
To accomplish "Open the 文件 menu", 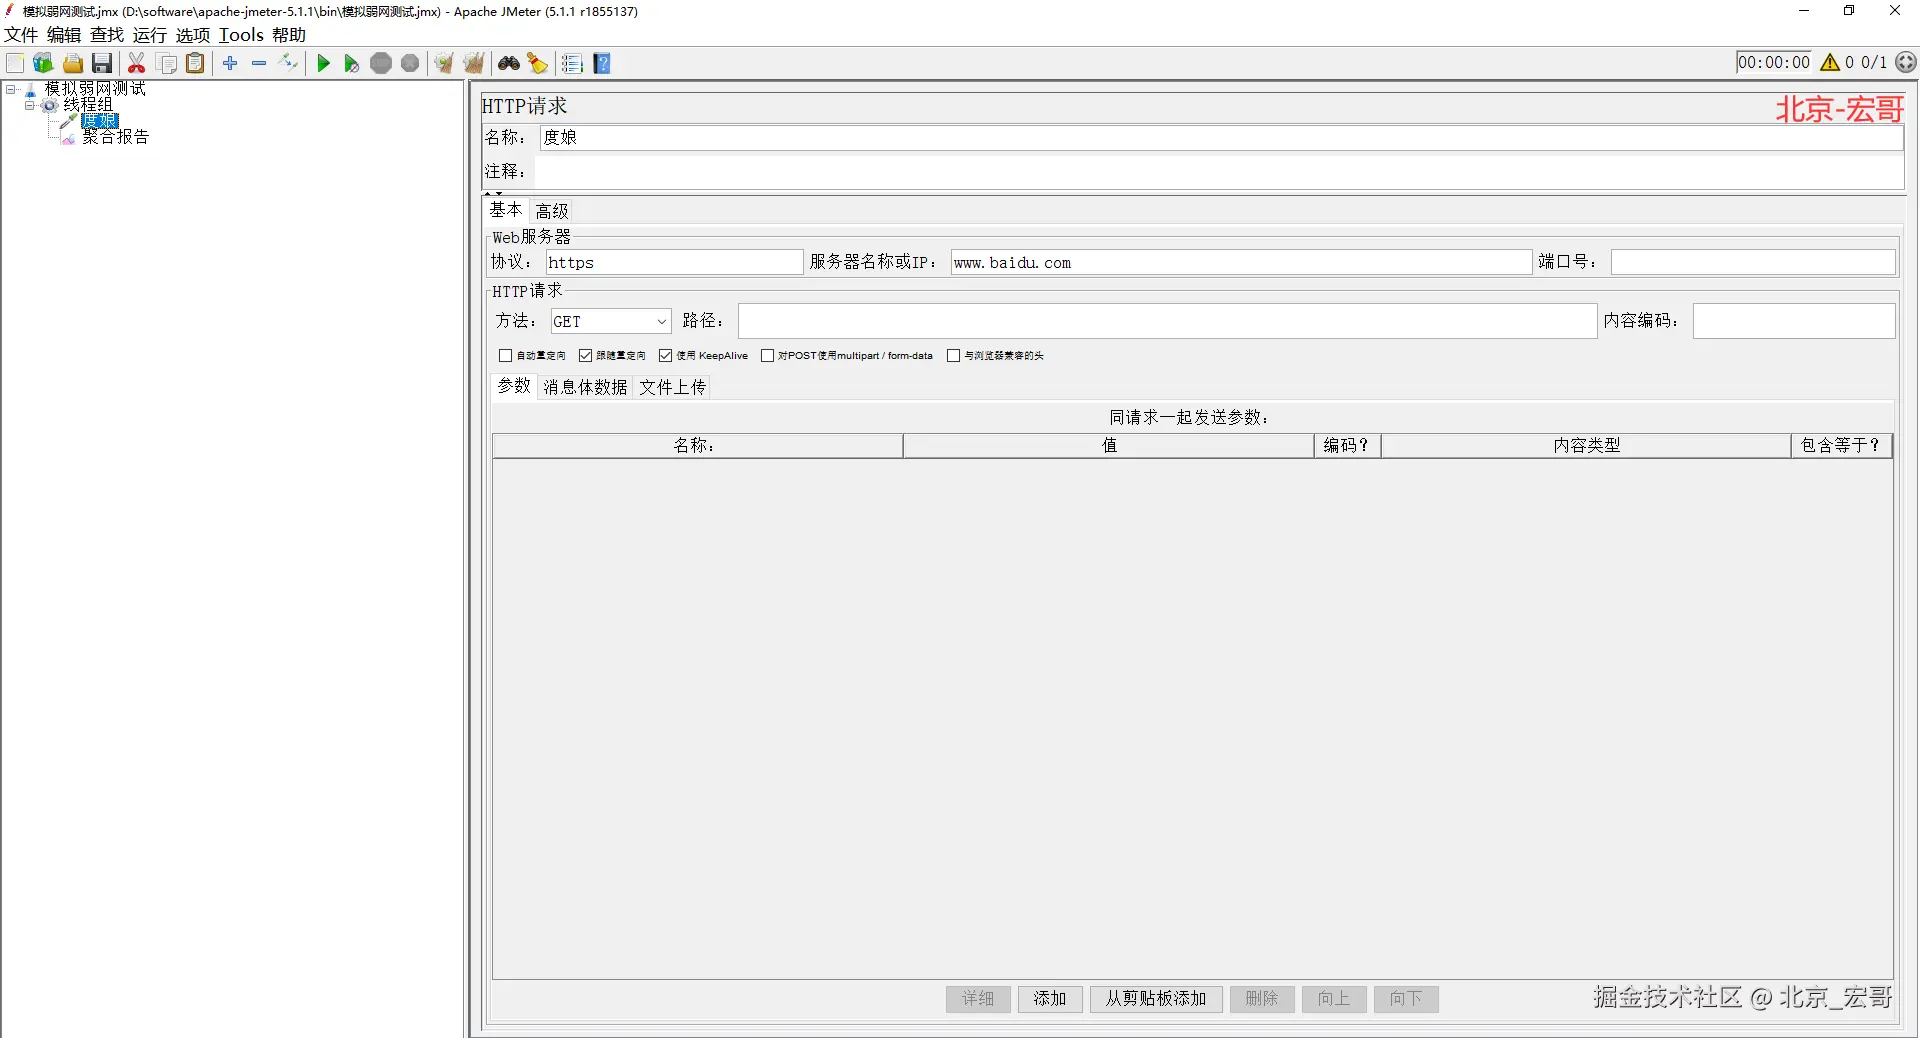I will coord(21,35).
